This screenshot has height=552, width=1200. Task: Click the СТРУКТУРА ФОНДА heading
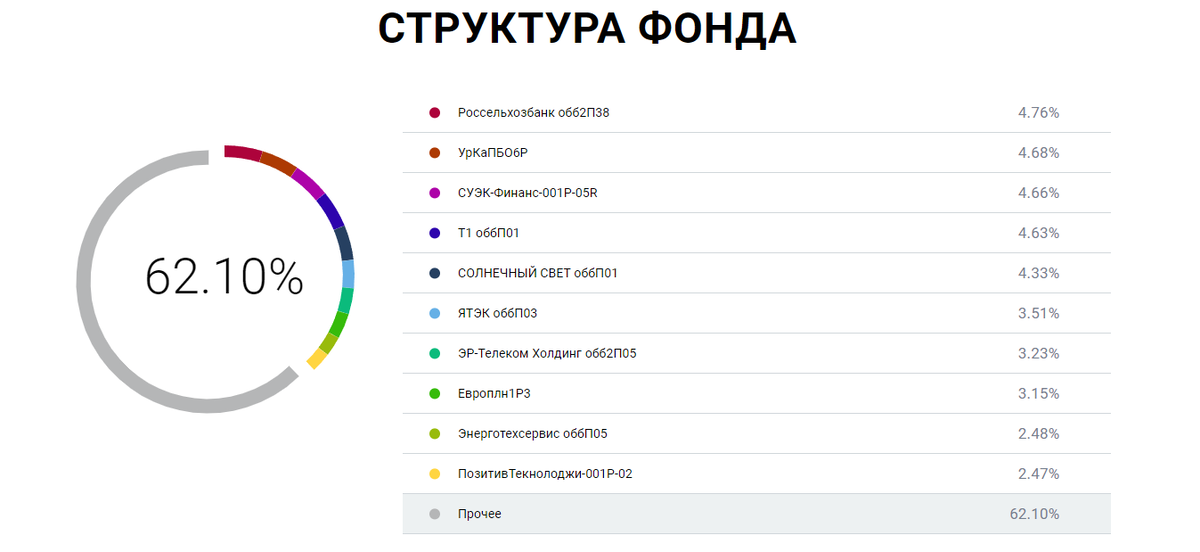click(x=588, y=29)
